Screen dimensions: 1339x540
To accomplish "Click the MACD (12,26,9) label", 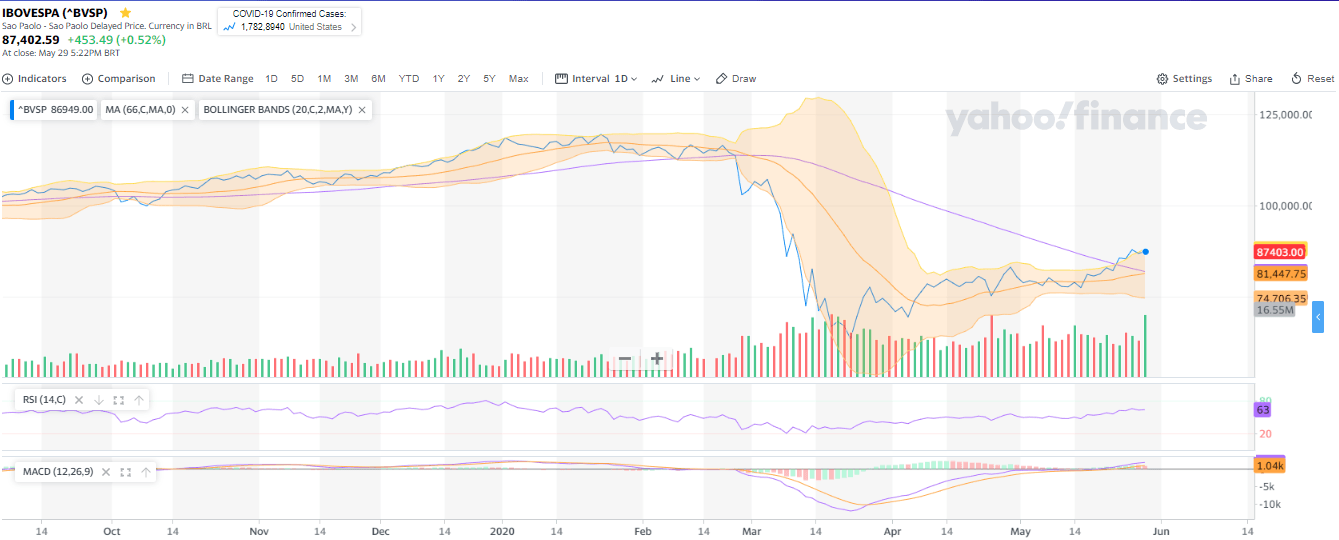I will click(x=58, y=472).
